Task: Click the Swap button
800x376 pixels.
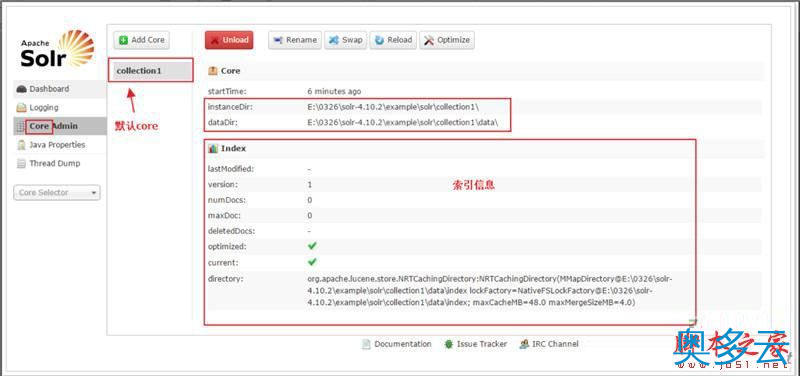Action: click(x=345, y=40)
